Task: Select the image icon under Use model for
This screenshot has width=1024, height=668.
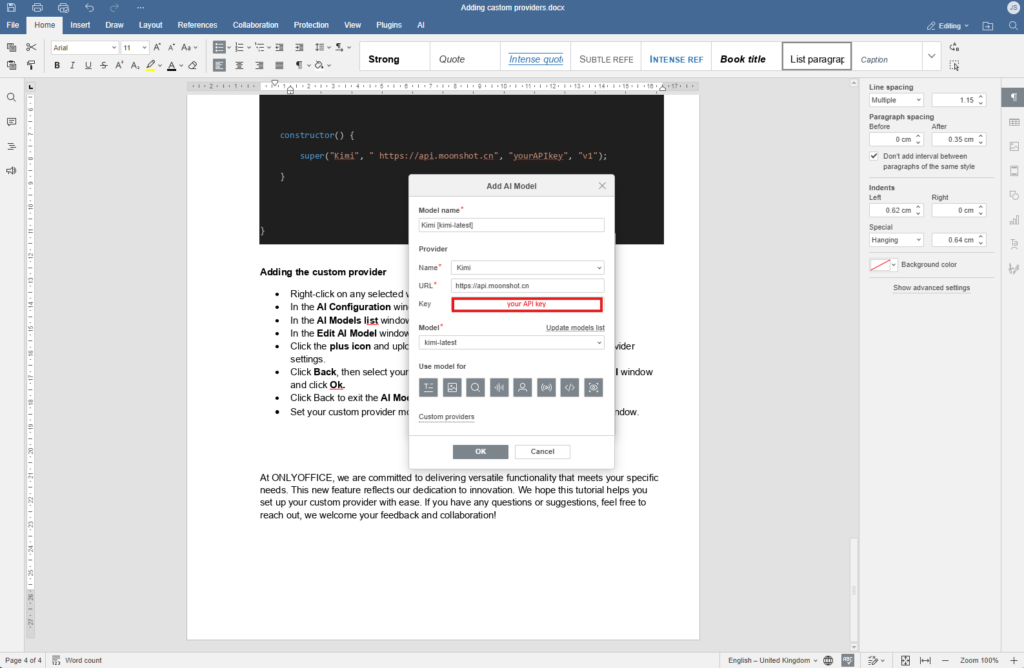Action: [x=452, y=387]
